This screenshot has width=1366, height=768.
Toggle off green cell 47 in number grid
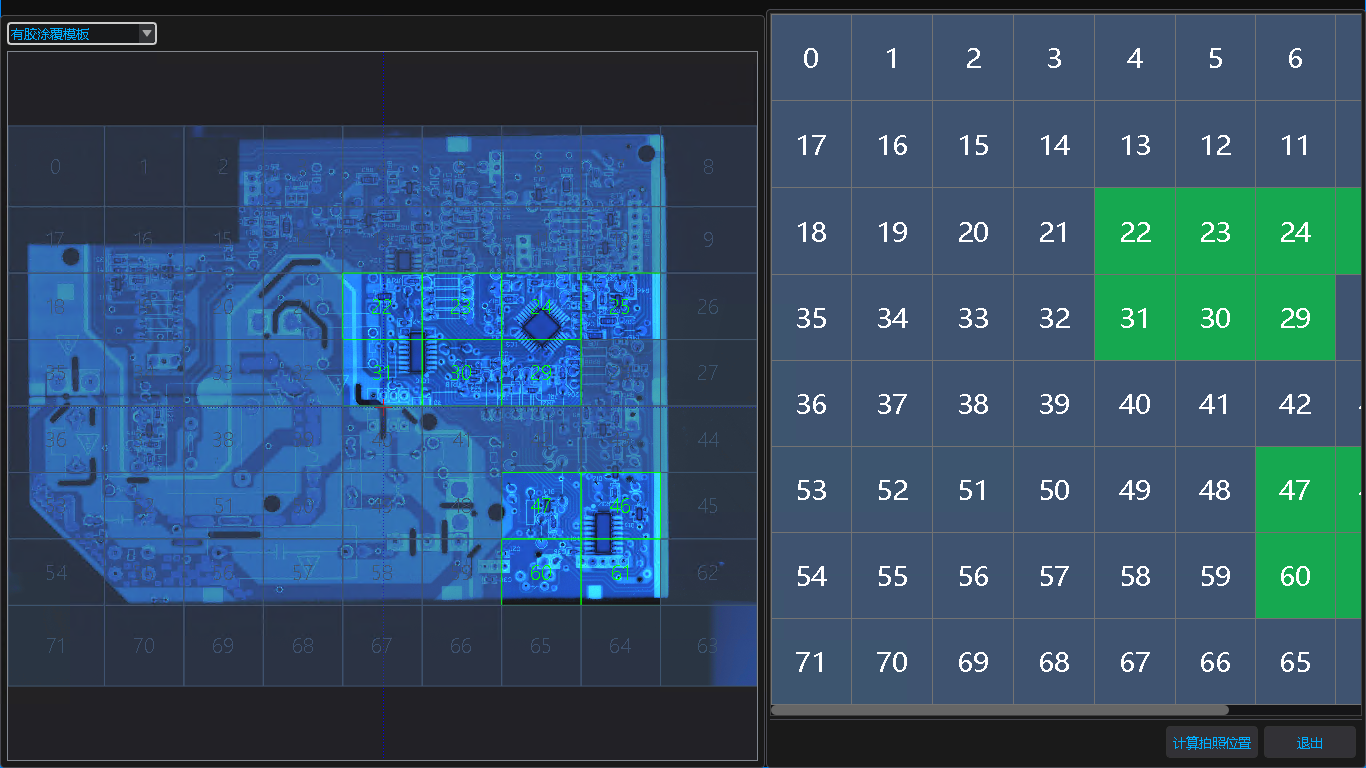pos(1295,490)
